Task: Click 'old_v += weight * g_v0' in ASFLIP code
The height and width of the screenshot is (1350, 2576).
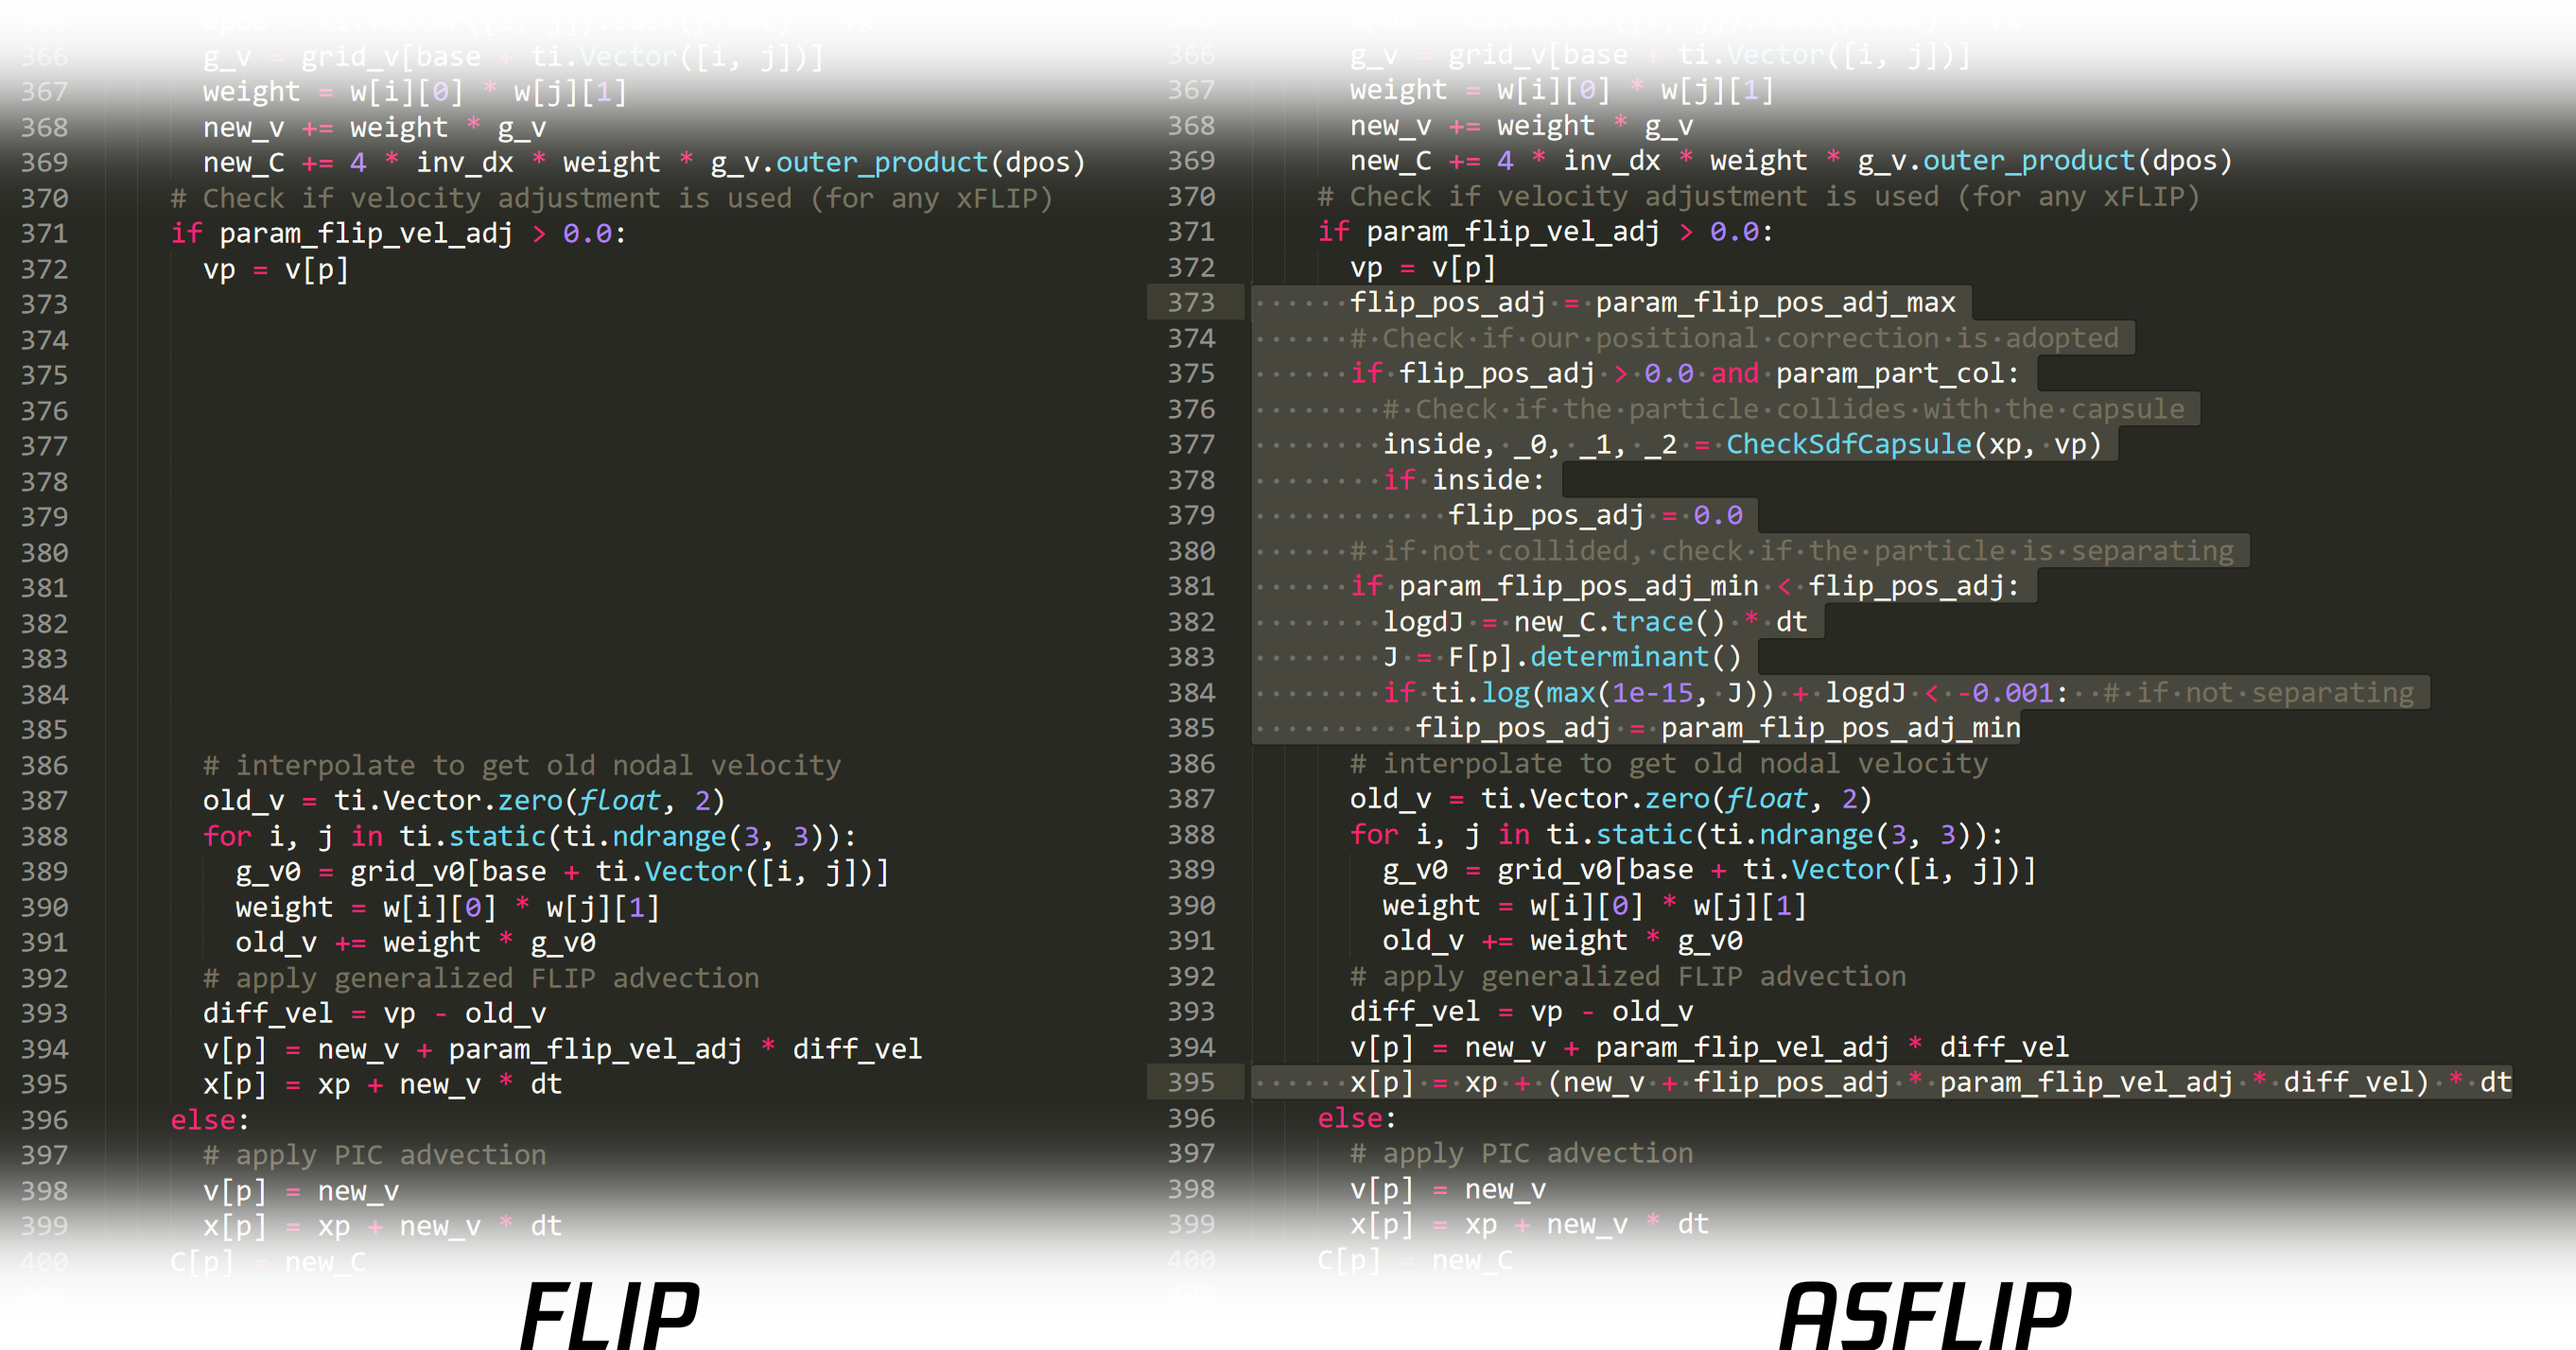Action: point(1563,940)
